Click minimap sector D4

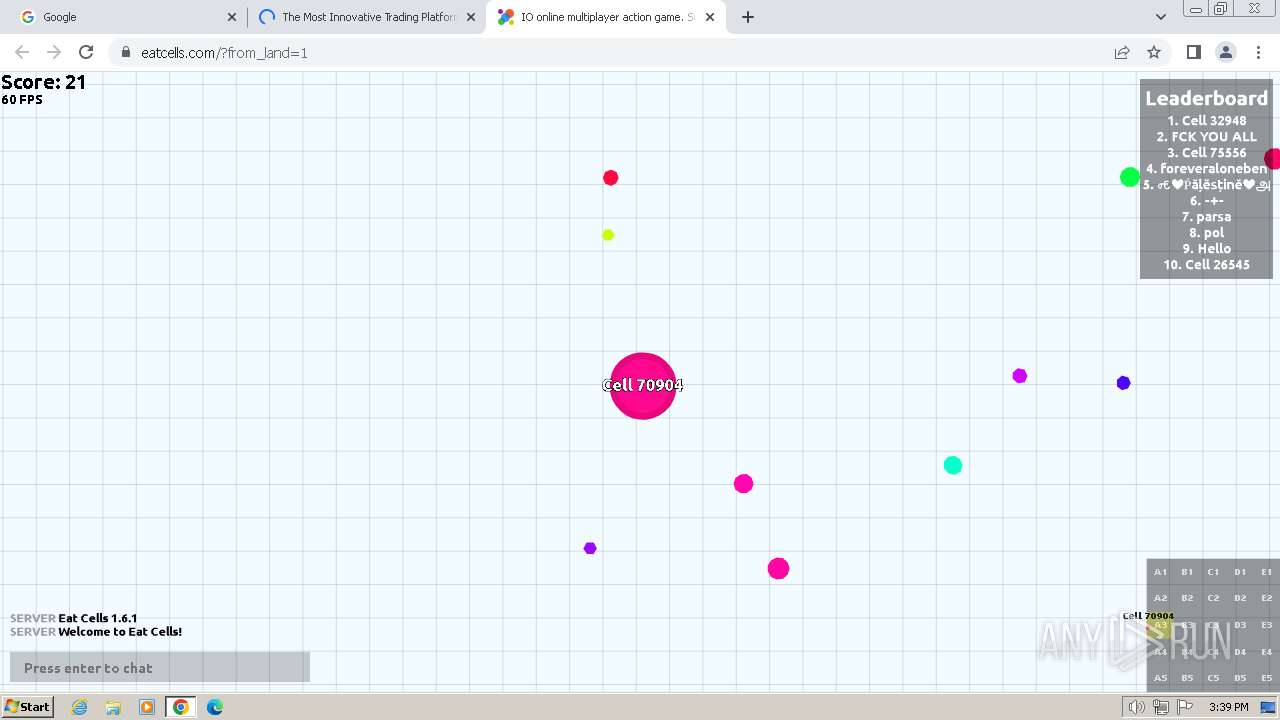pyautogui.click(x=1240, y=652)
